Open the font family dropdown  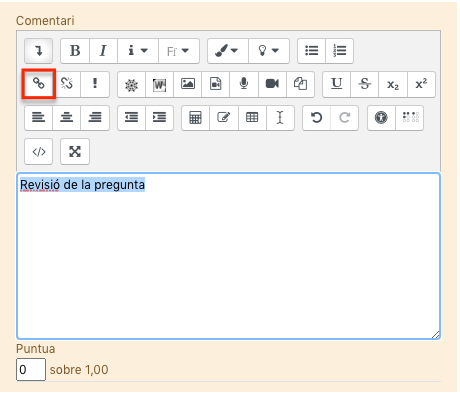coord(179,51)
